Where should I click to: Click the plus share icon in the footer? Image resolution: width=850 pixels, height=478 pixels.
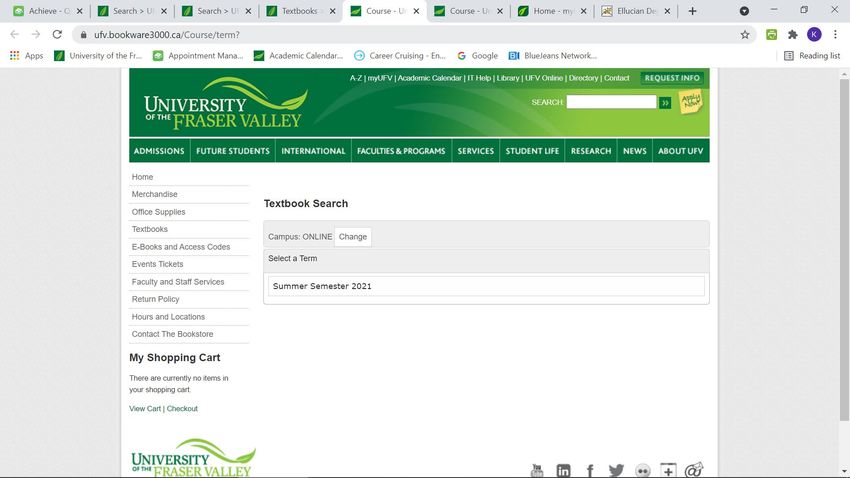(x=668, y=470)
